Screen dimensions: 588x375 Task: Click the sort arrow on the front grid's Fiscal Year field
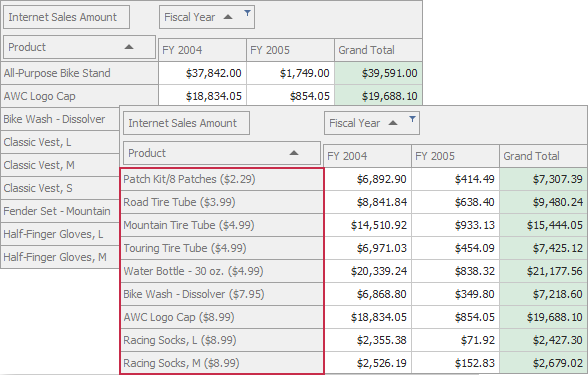point(393,123)
